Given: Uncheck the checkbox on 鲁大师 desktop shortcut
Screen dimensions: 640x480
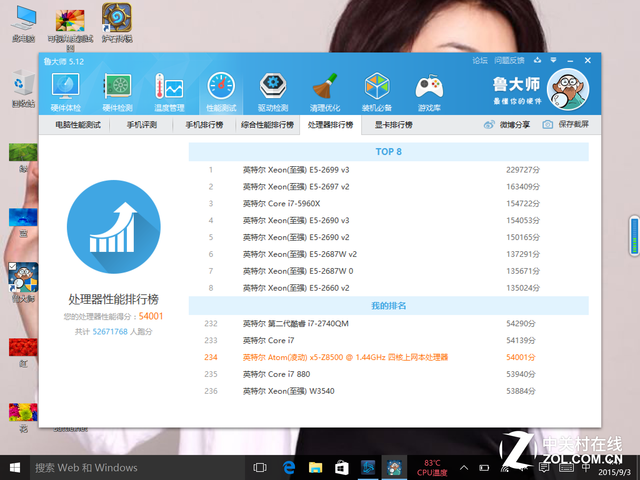Looking at the screenshot, I should pyautogui.click(x=12, y=267).
